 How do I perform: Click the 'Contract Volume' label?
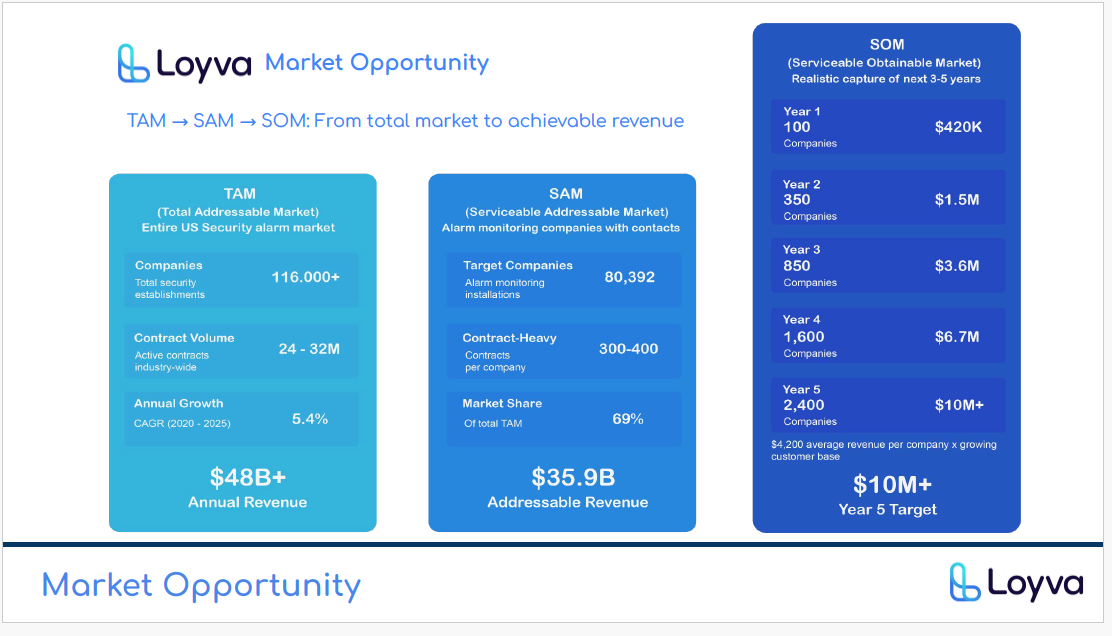pos(184,338)
